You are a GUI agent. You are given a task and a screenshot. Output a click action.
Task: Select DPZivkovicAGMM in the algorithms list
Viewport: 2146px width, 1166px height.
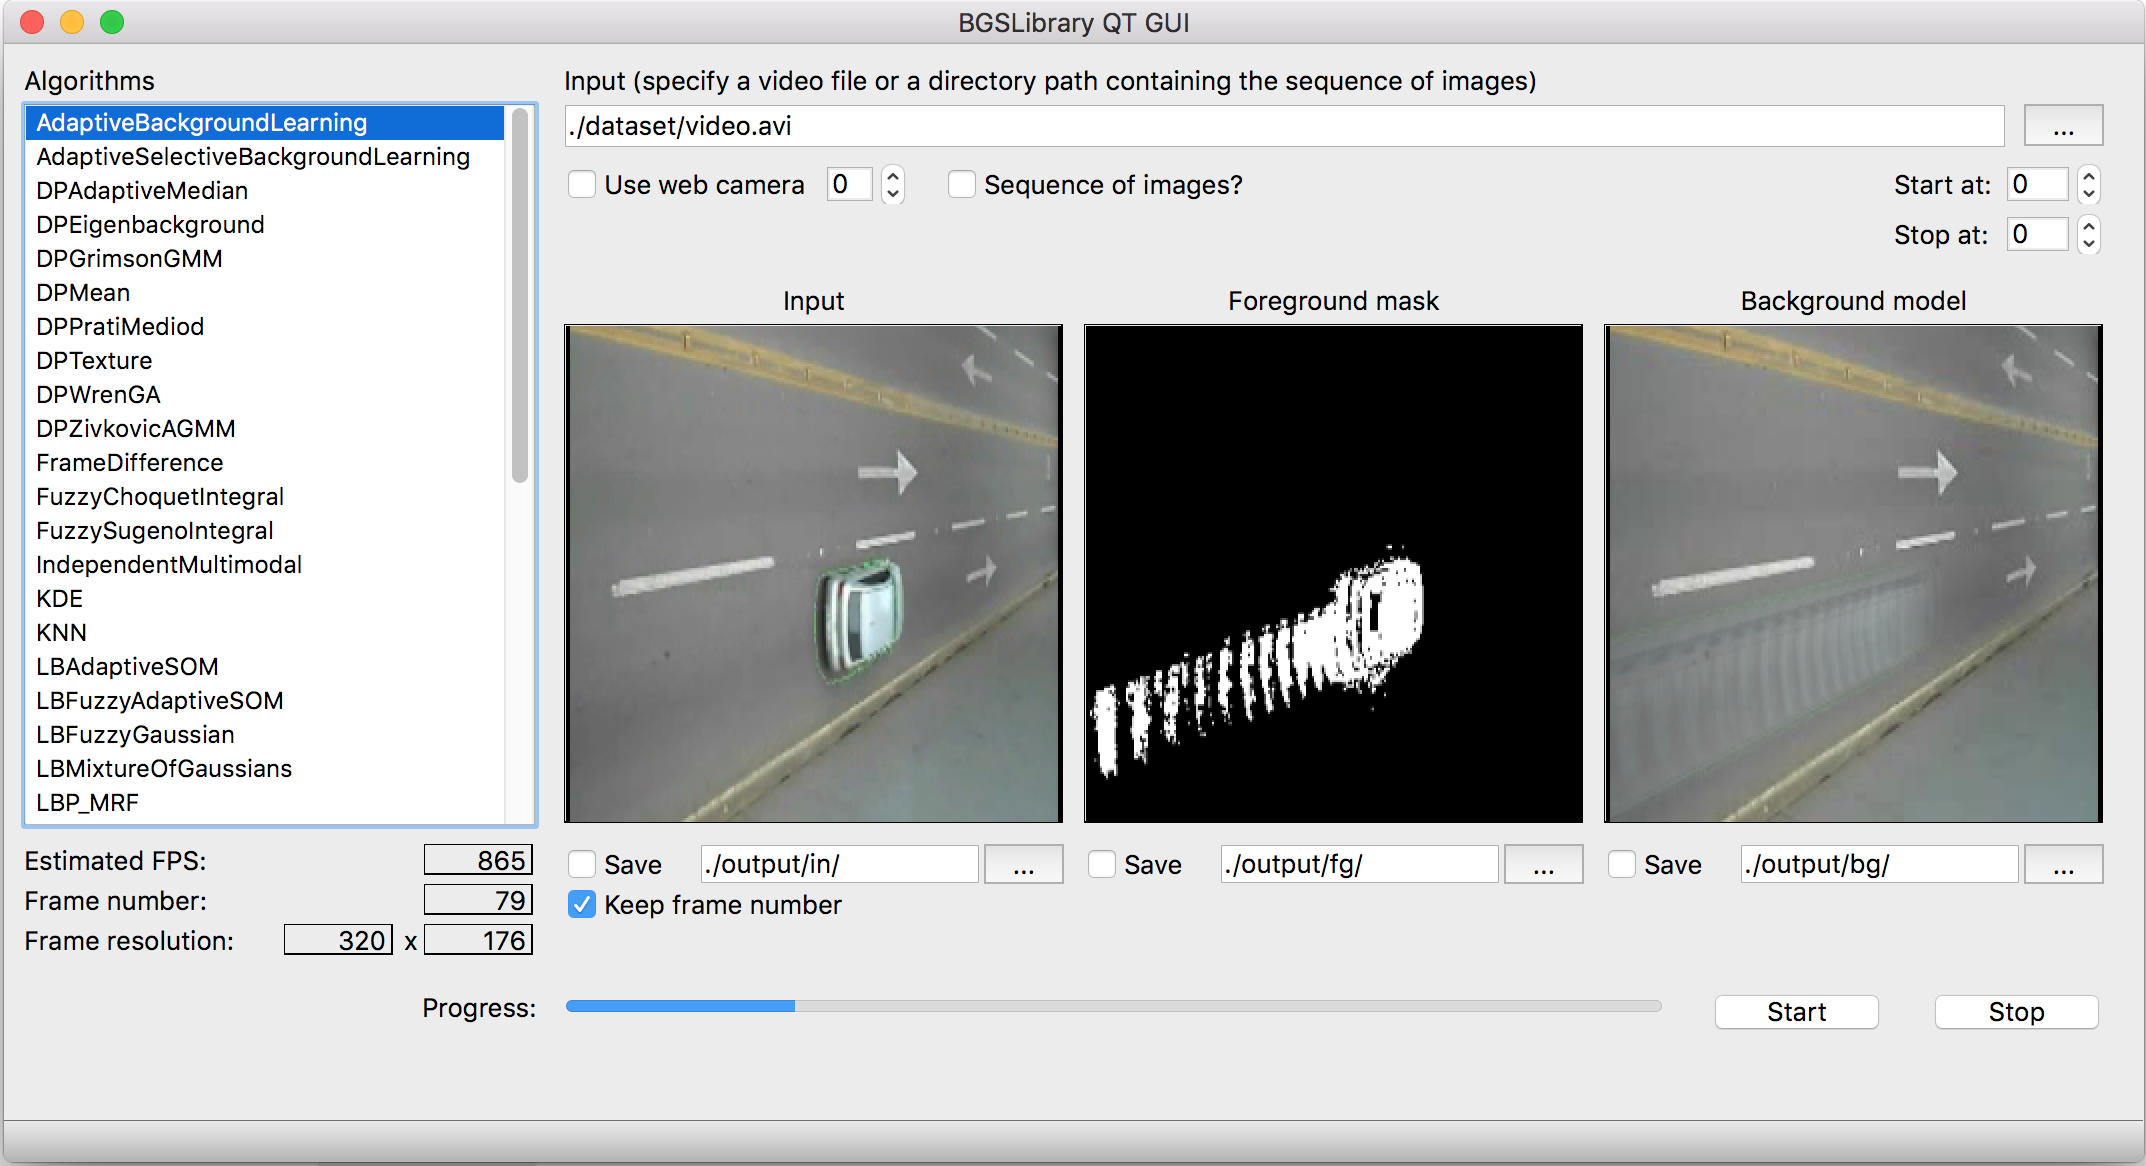[x=136, y=429]
